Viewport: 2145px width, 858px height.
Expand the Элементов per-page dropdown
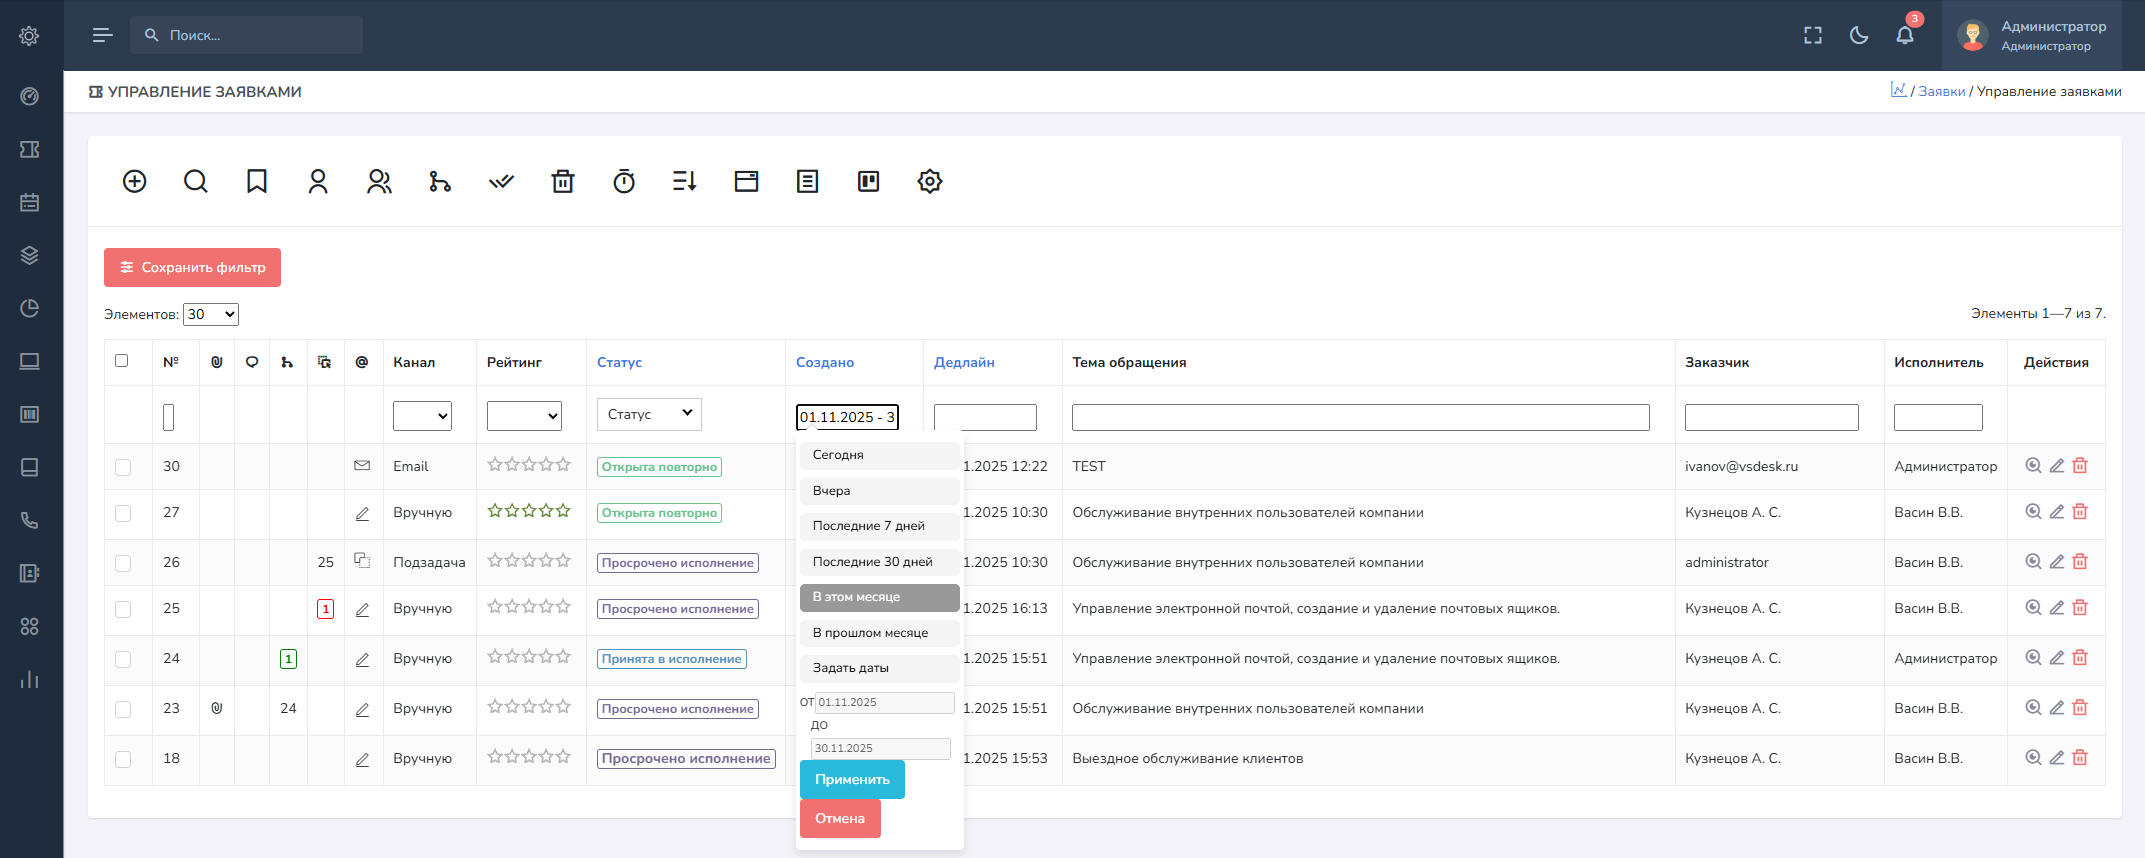(211, 314)
